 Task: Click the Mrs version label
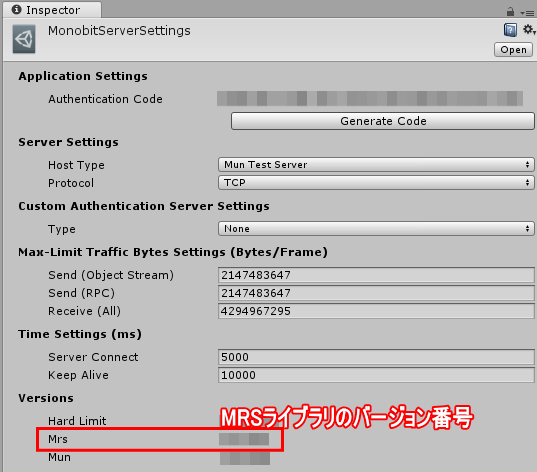58,439
